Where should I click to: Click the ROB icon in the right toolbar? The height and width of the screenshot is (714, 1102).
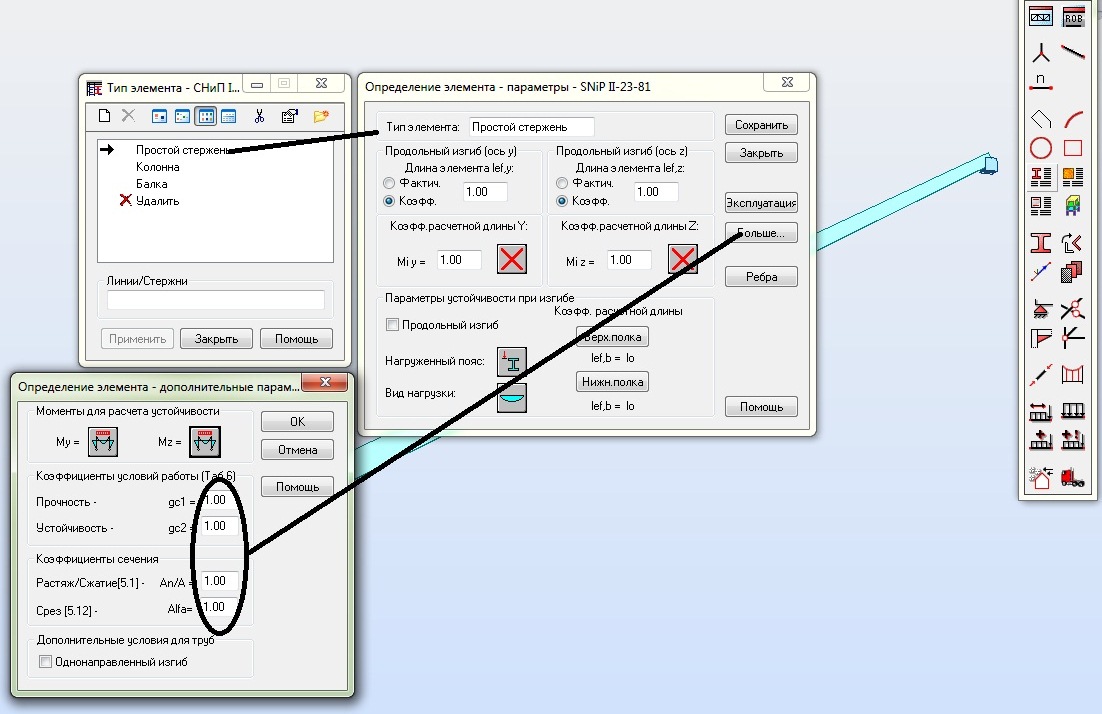(x=1073, y=17)
